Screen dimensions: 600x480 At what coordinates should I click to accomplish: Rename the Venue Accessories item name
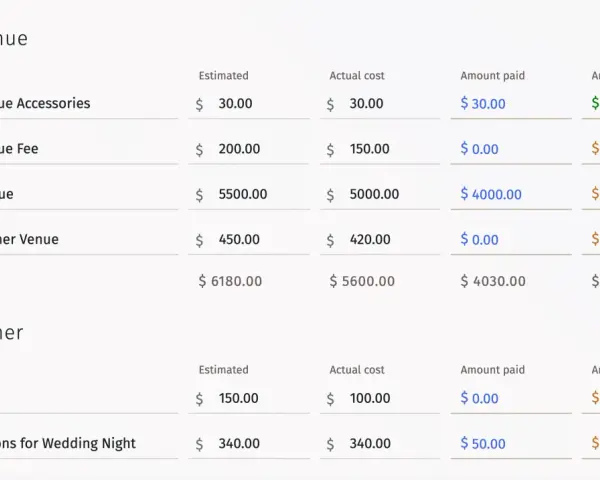pos(89,104)
